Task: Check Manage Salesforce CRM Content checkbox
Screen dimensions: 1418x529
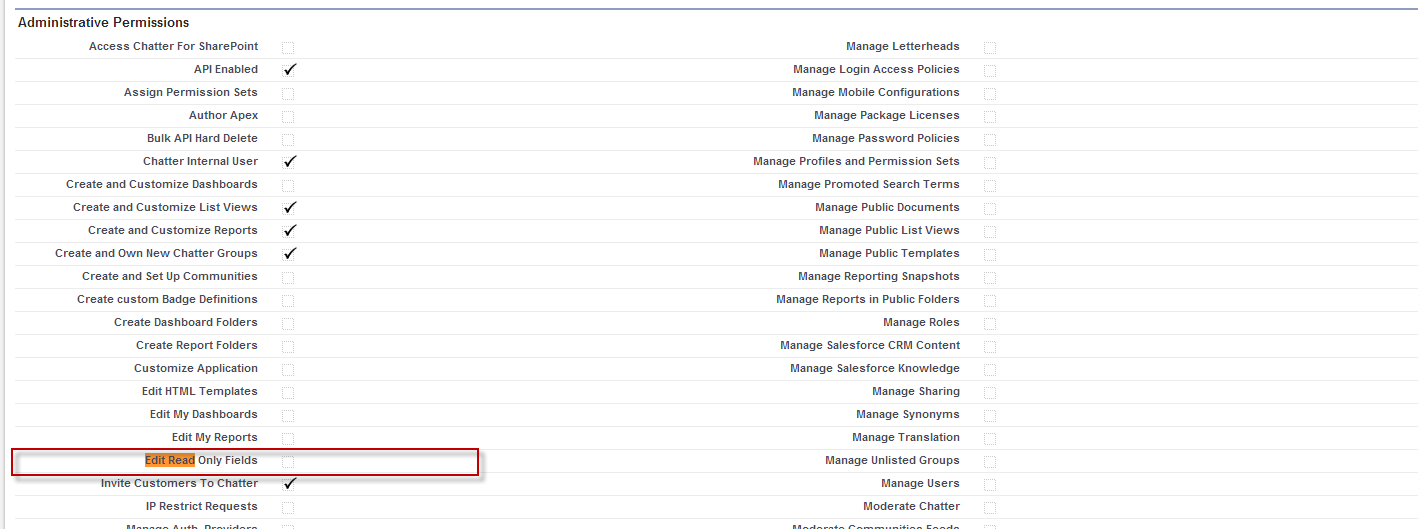Action: point(990,346)
